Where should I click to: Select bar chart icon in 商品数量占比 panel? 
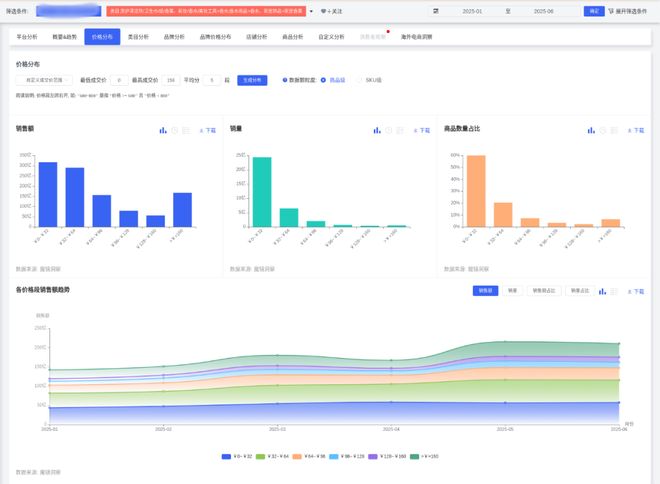pos(591,130)
